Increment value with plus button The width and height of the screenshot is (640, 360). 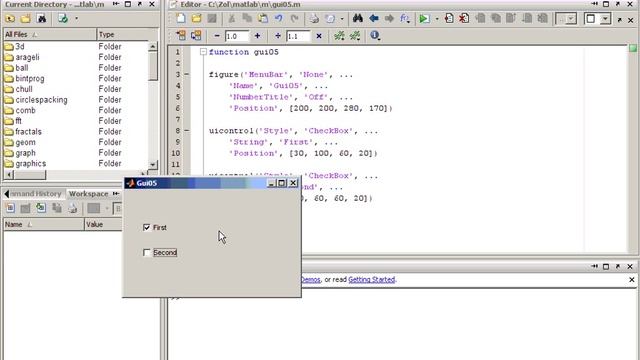(x=257, y=36)
